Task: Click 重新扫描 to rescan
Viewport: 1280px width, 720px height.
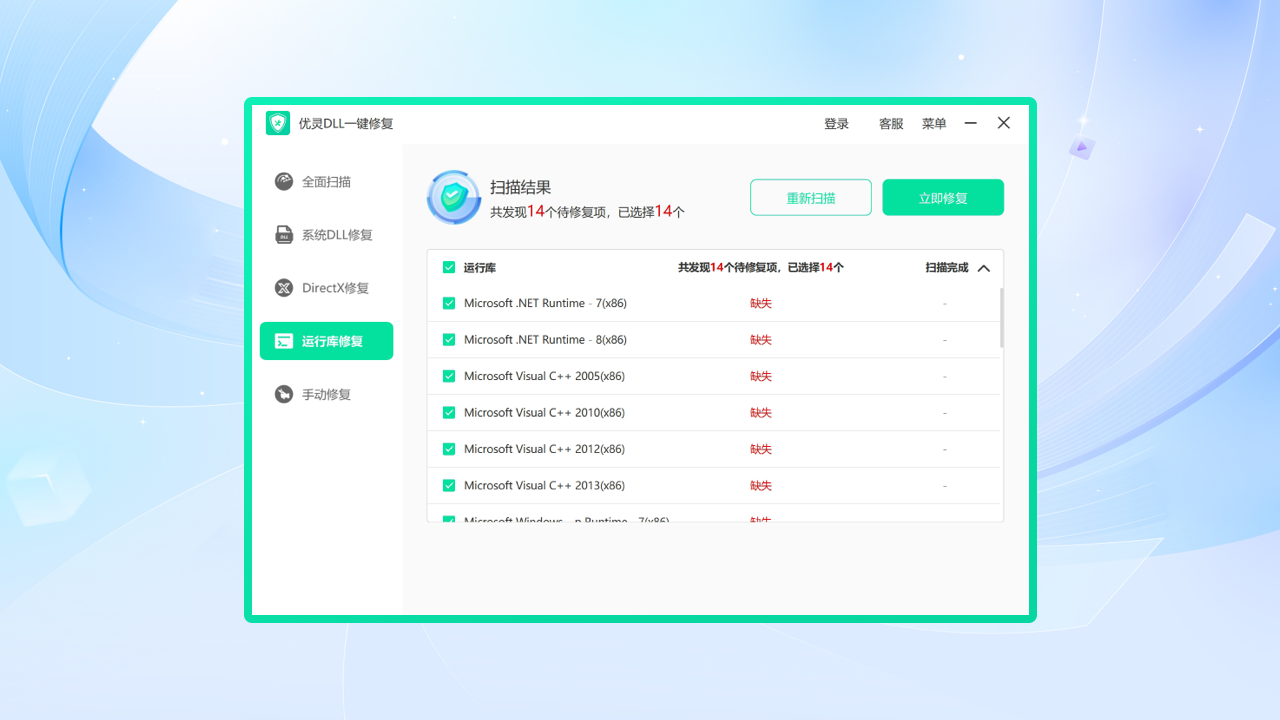Action: [x=810, y=197]
